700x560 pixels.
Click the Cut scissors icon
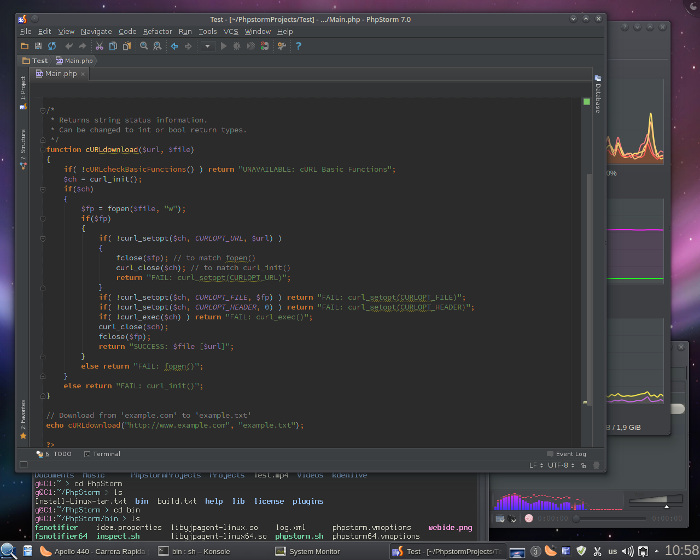coord(100,46)
